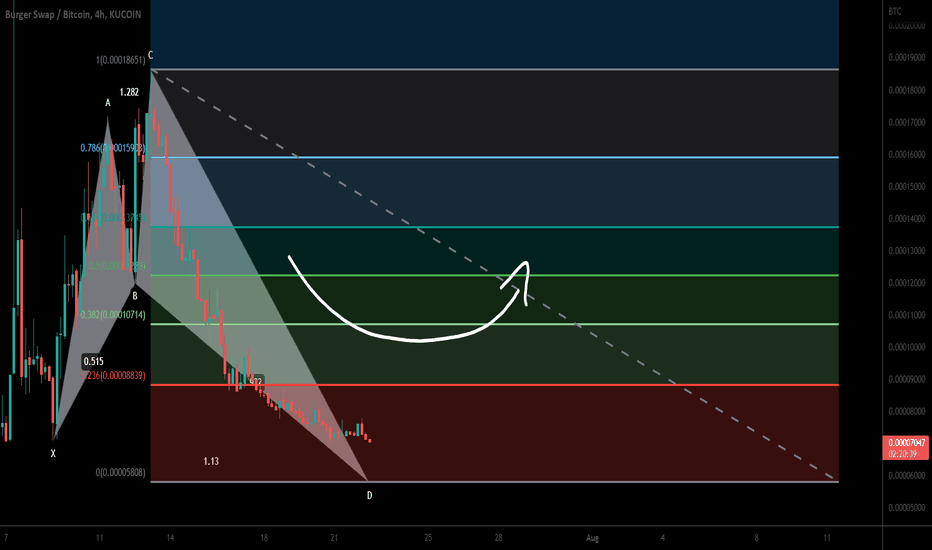Click pattern point label B
The image size is (932, 550).
pos(135,296)
